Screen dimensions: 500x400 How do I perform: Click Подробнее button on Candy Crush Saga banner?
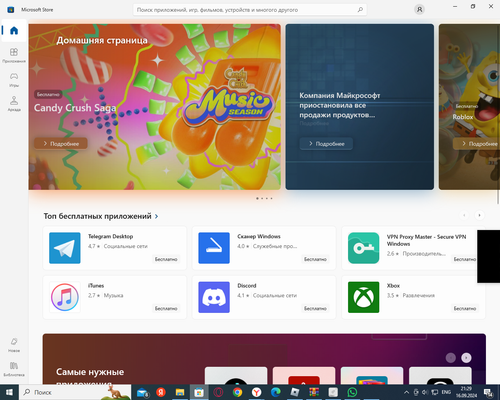[x=61, y=144]
